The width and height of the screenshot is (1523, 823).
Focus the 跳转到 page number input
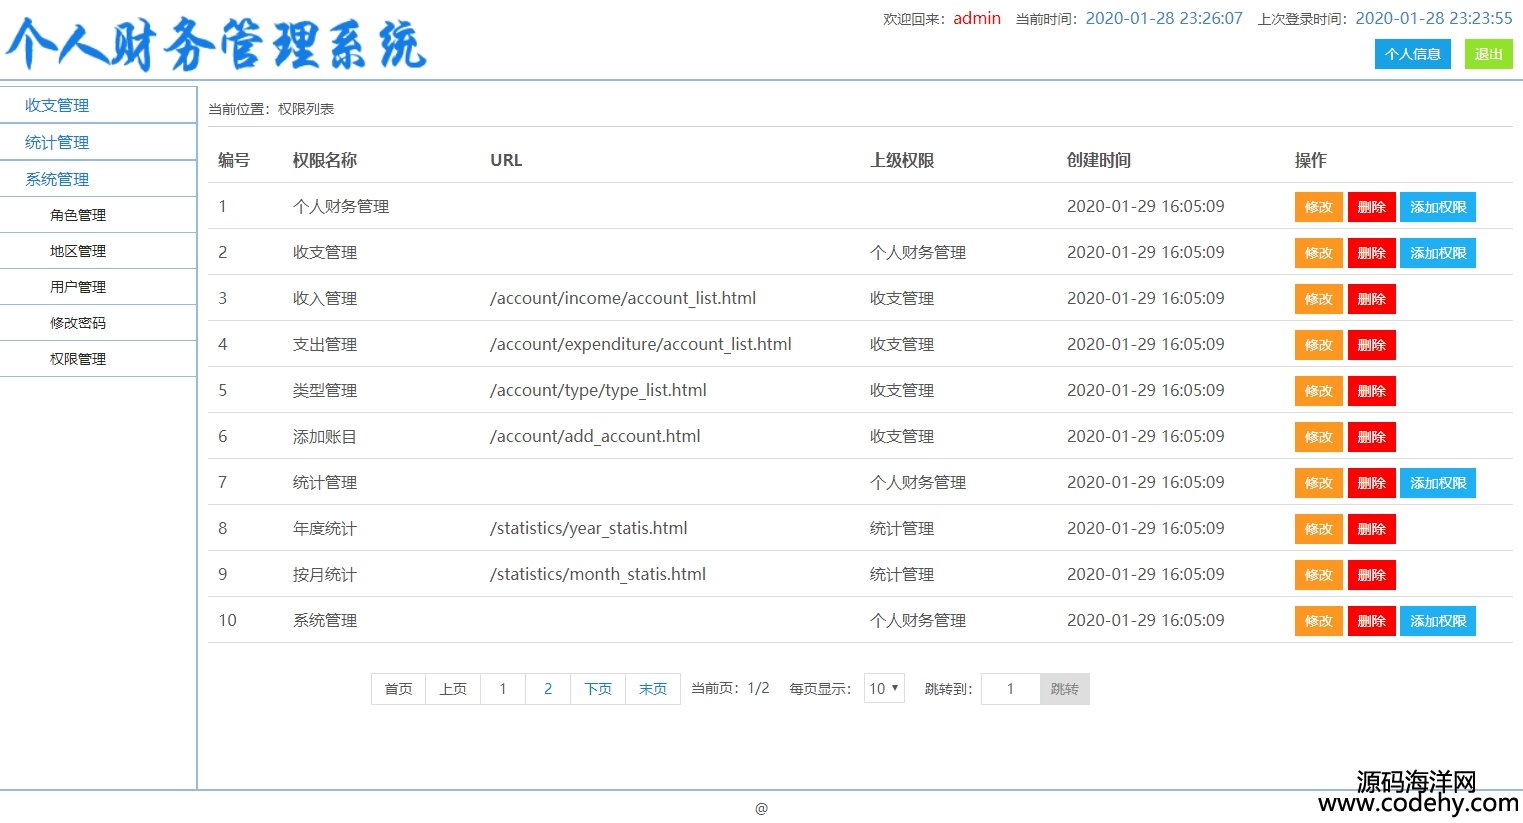pos(1010,689)
